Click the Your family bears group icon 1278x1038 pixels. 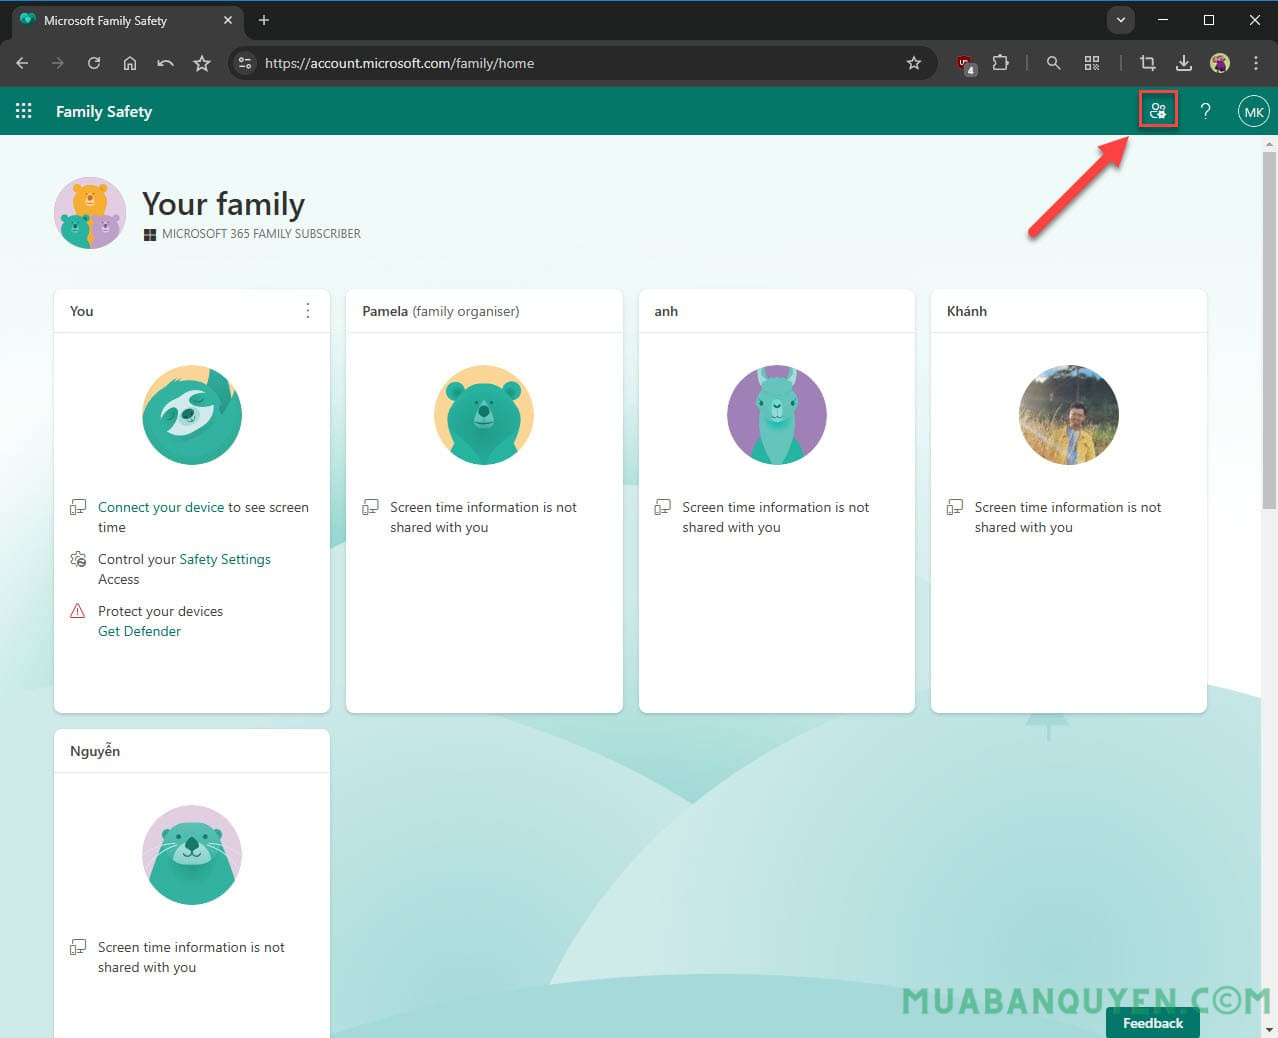(90, 213)
